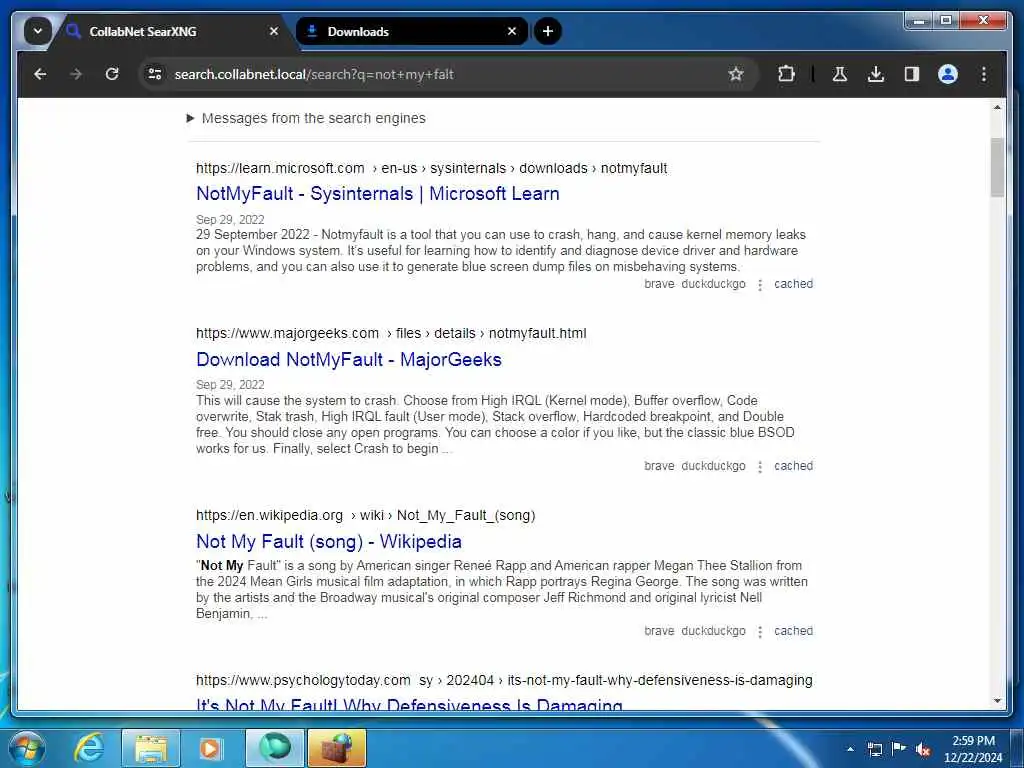Click the green globe browser taskbar icon
The height and width of the screenshot is (768, 1024).
coord(274,747)
